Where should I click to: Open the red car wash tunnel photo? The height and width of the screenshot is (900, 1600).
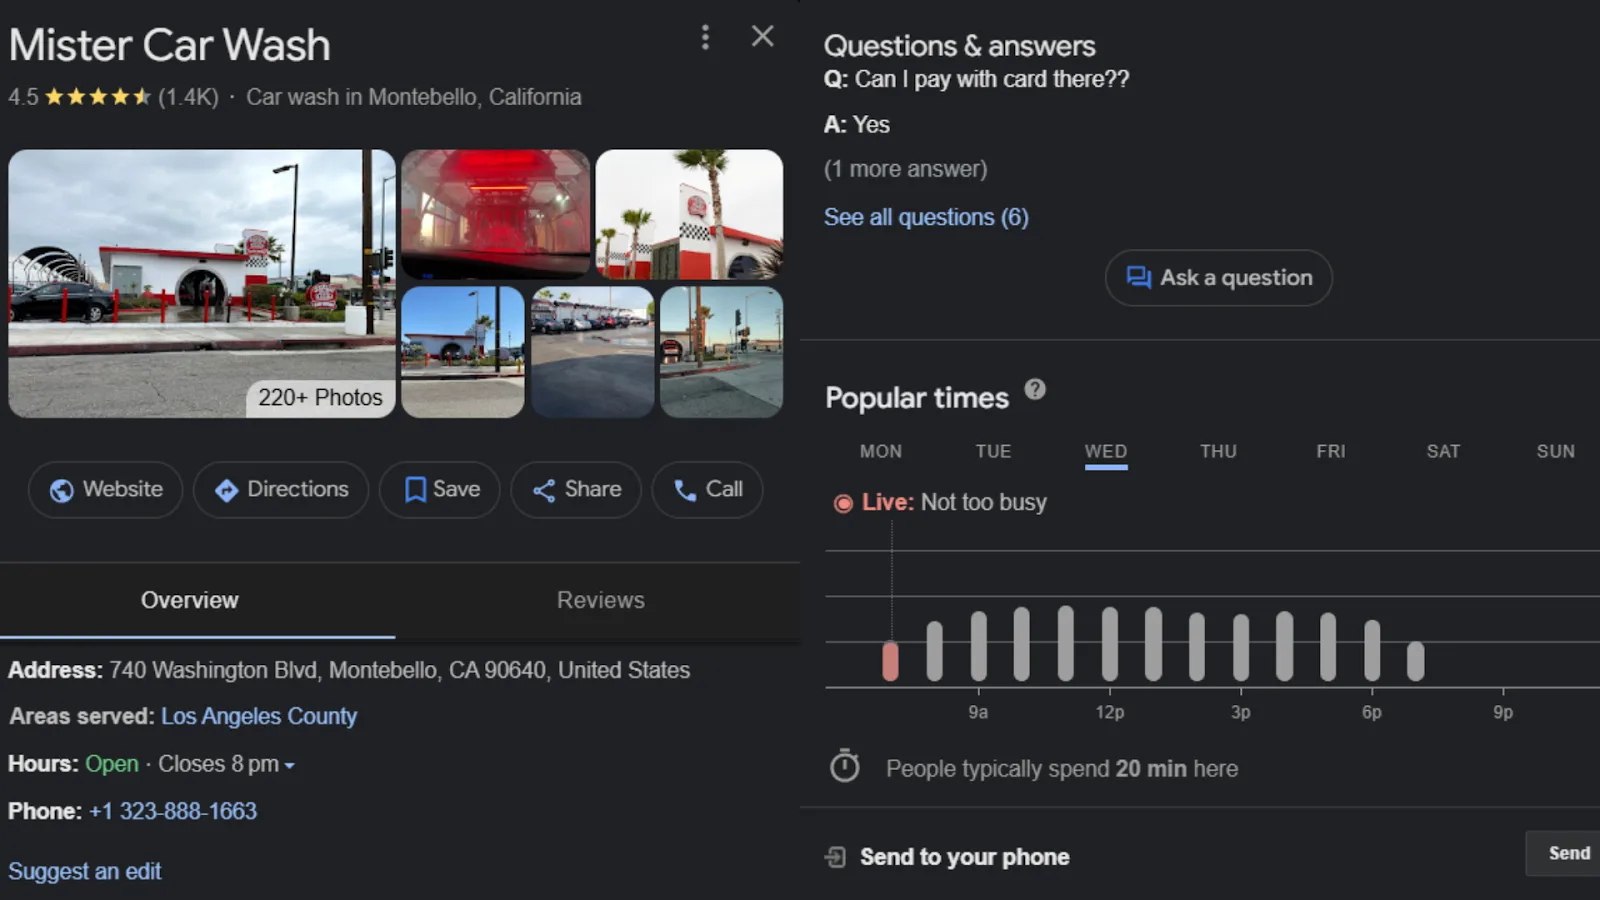pyautogui.click(x=496, y=214)
